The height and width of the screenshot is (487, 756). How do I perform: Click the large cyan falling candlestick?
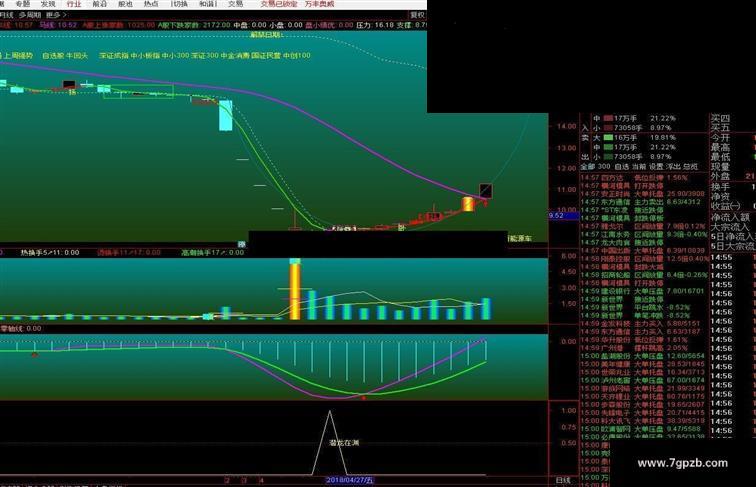click(226, 115)
